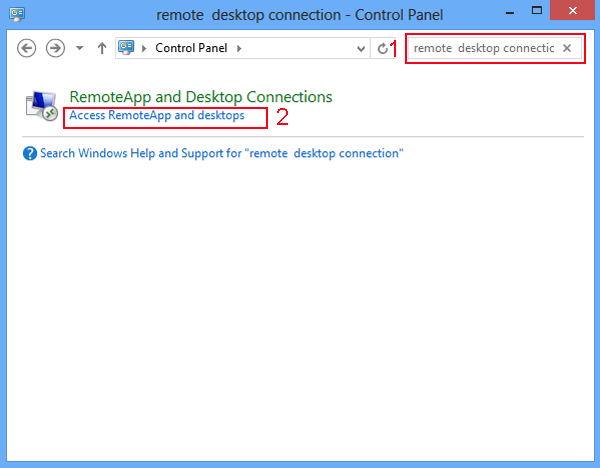Refresh the Control Panel search results
The height and width of the screenshot is (468, 600).
[382, 49]
